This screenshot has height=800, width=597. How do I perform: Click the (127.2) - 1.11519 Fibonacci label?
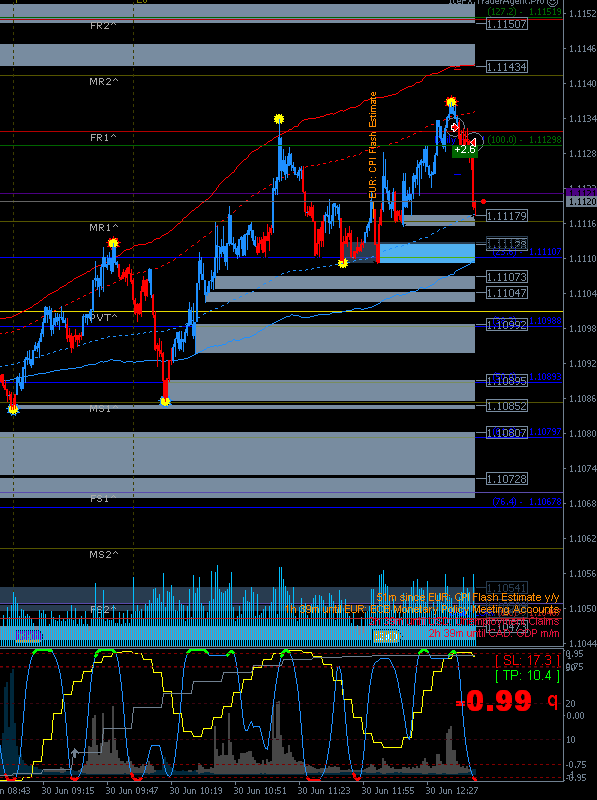(525, 11)
